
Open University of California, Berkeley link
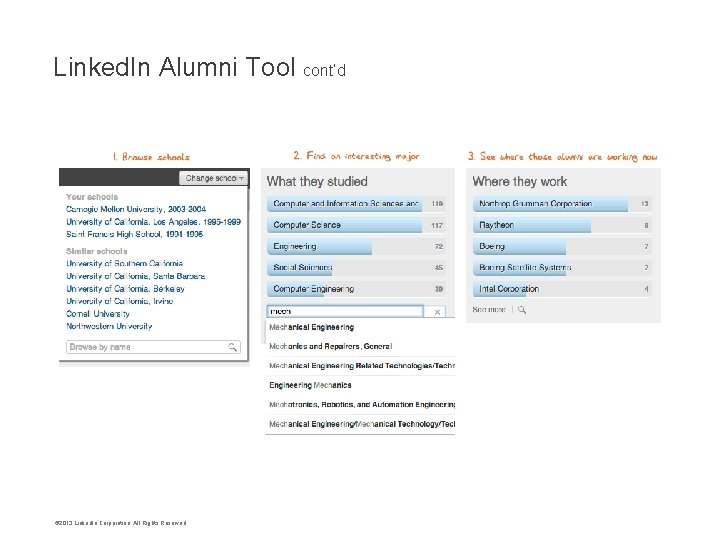[x=125, y=289]
